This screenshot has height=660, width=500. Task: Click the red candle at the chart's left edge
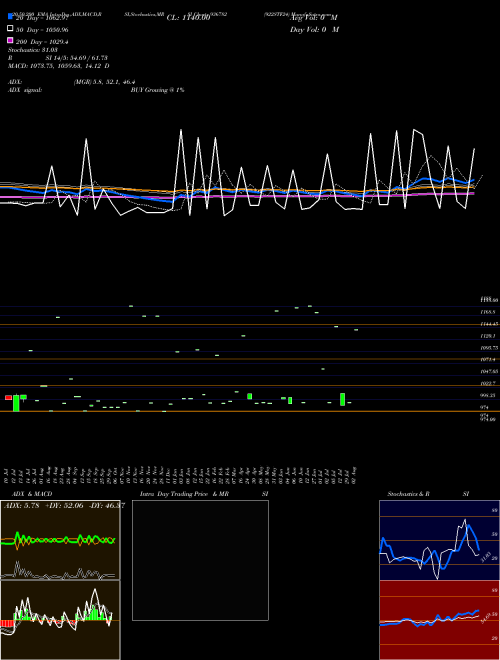[8, 397]
